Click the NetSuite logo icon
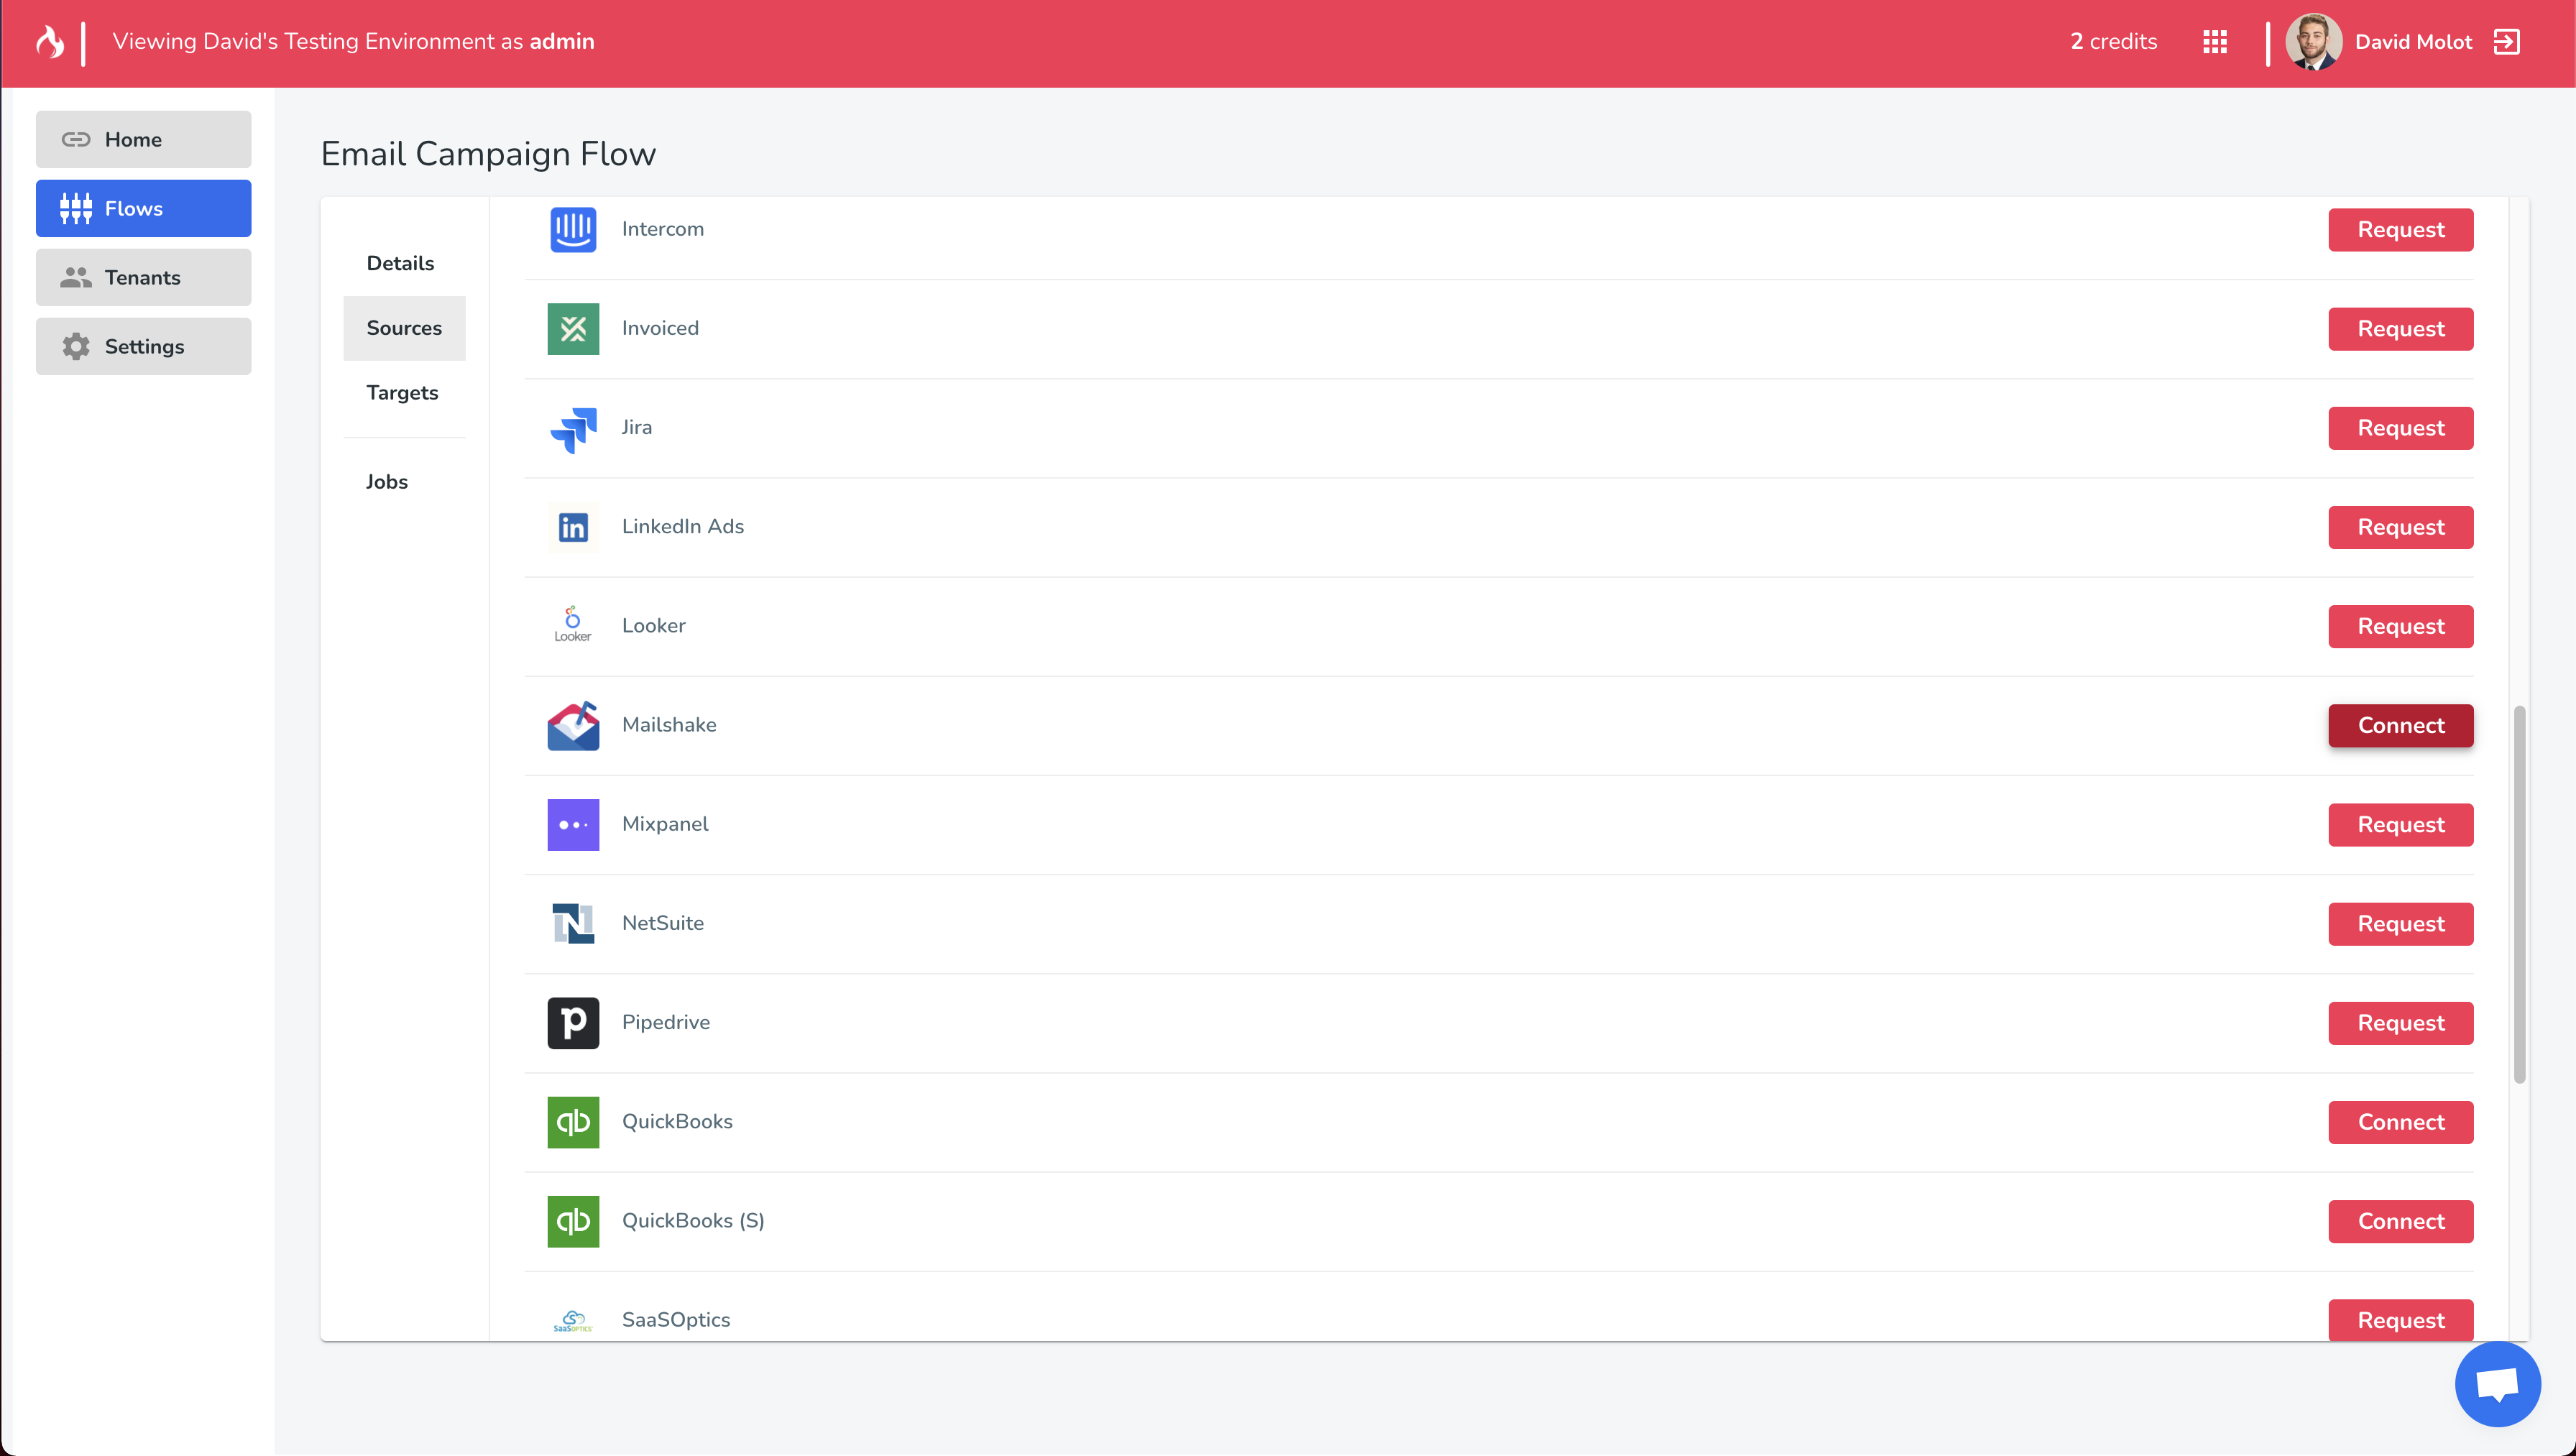This screenshot has width=2576, height=1456. 573,924
